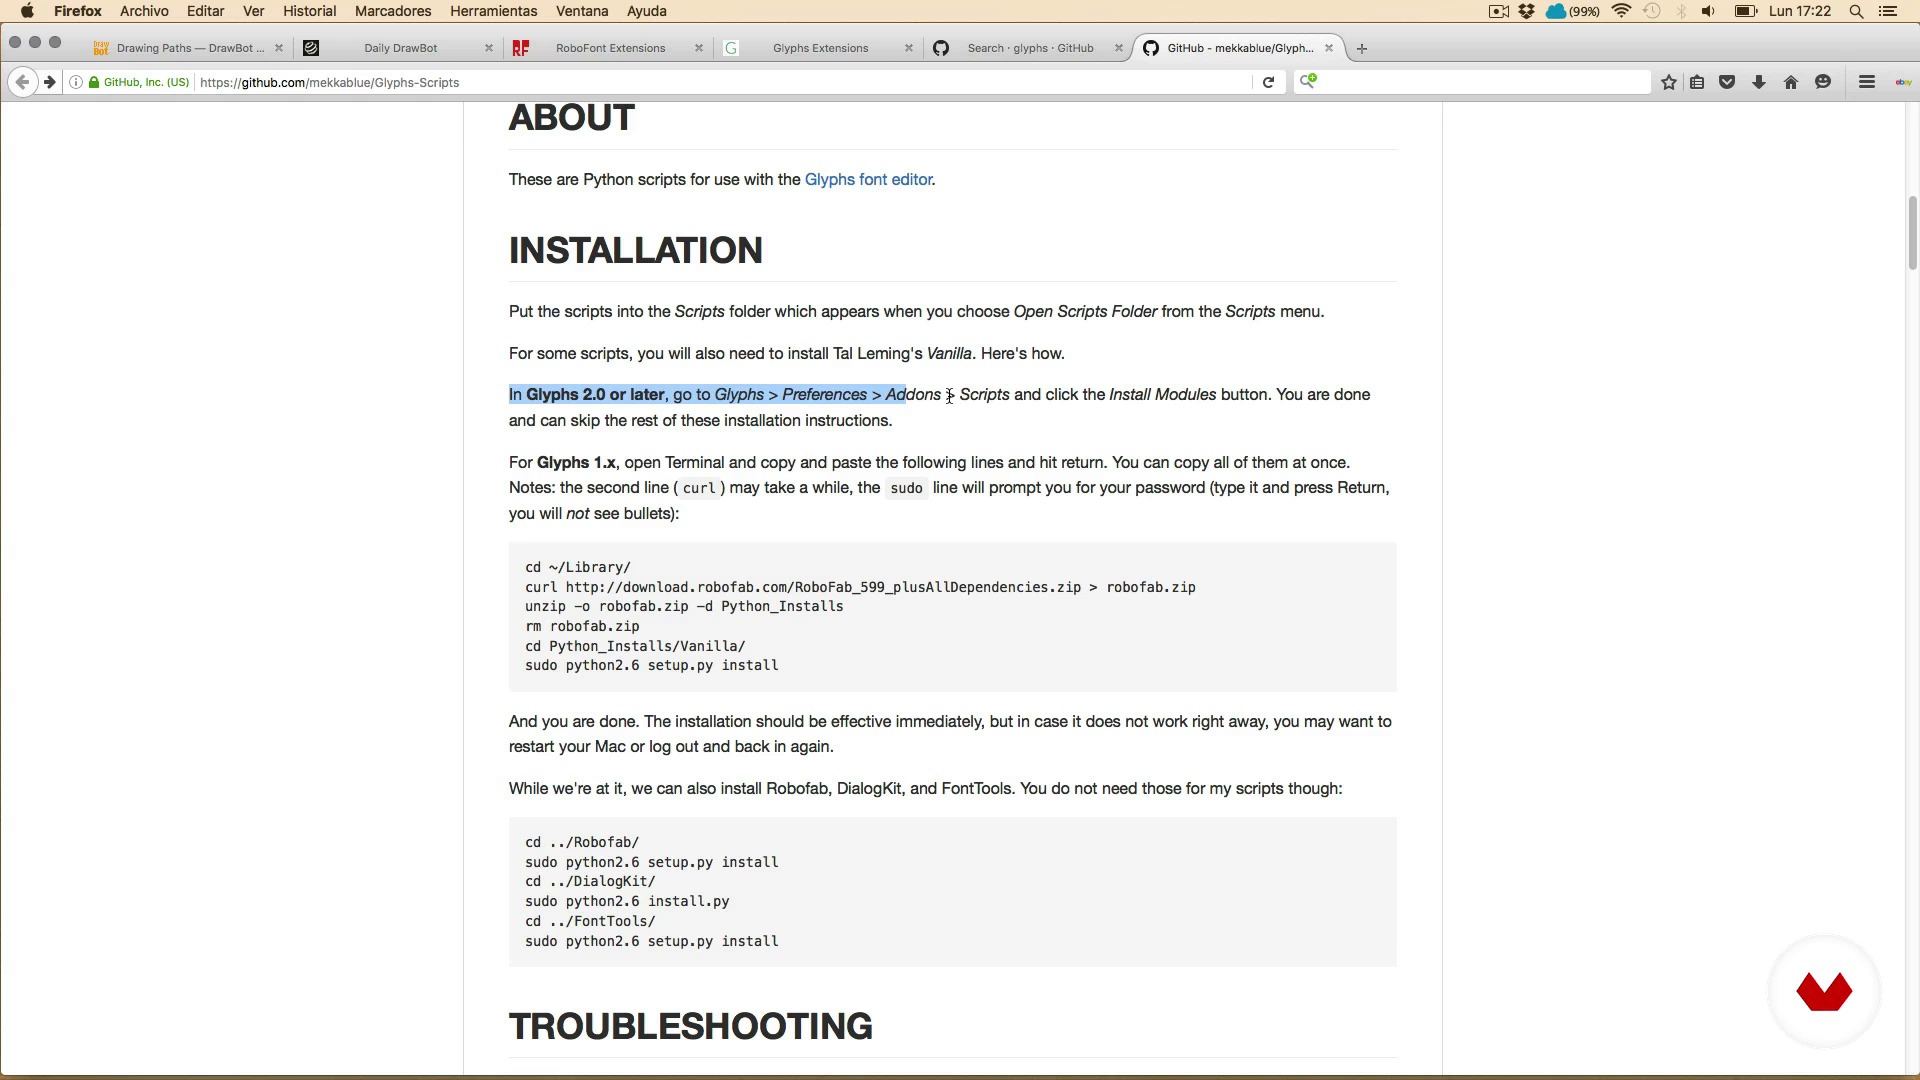The height and width of the screenshot is (1080, 1920).
Task: Switch to Glyphs Extensions tab
Action: click(x=820, y=48)
